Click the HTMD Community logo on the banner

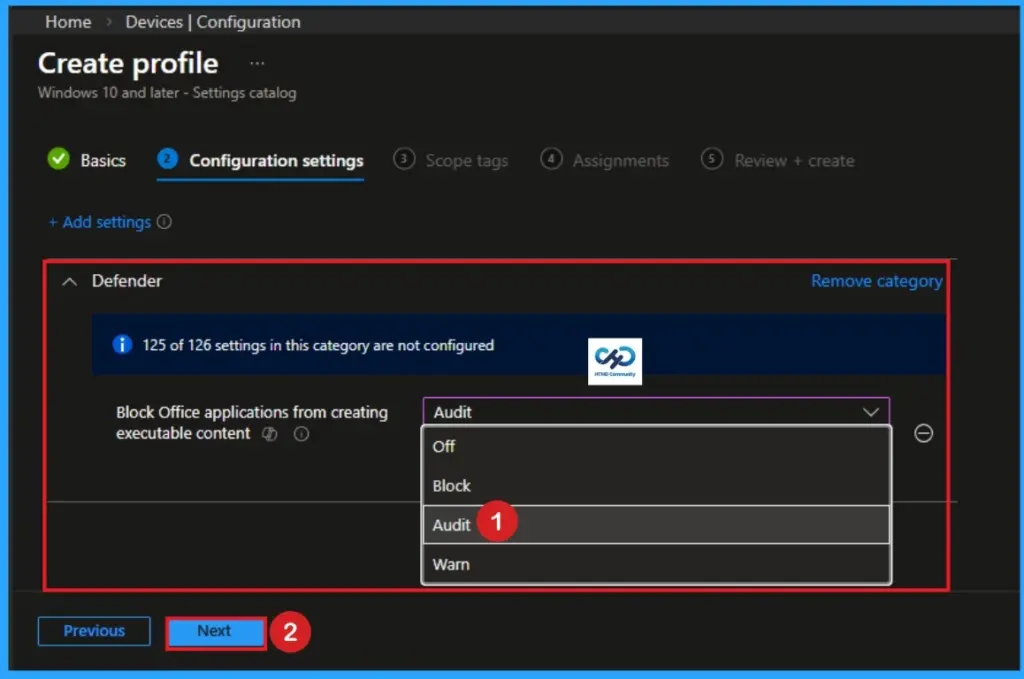pos(614,362)
